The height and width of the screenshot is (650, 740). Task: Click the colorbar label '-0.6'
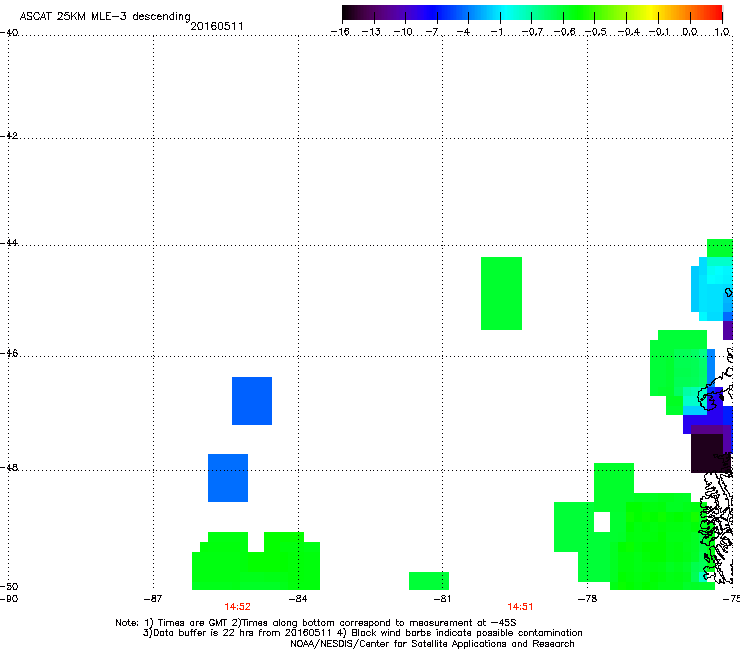click(x=564, y=32)
